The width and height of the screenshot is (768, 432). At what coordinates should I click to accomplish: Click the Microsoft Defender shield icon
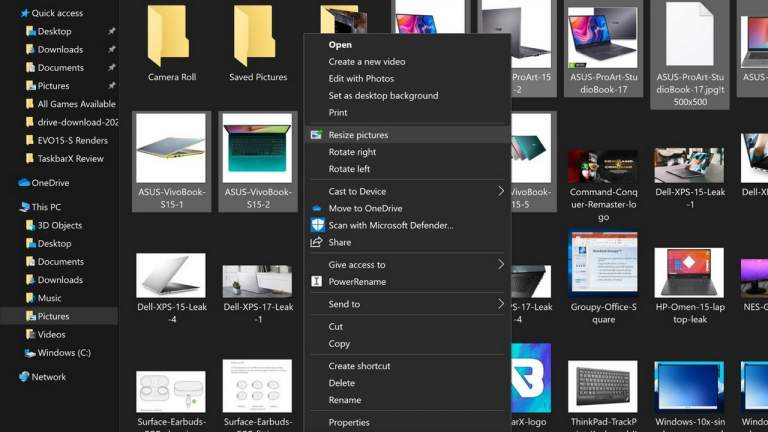(x=317, y=225)
